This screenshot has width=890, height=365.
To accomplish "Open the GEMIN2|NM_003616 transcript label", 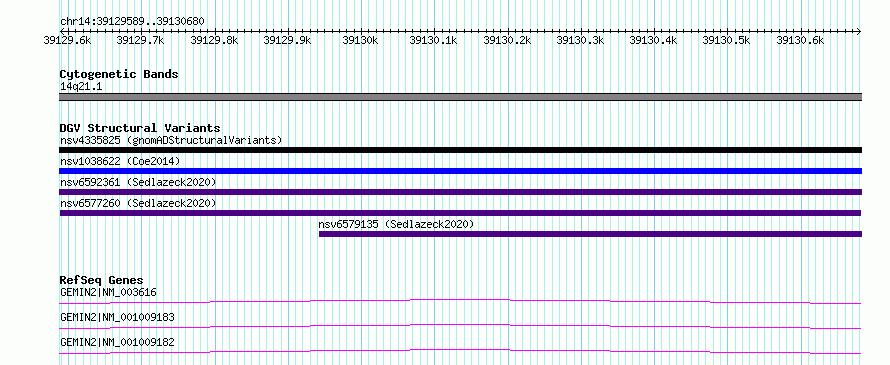I will pyautogui.click(x=108, y=292).
